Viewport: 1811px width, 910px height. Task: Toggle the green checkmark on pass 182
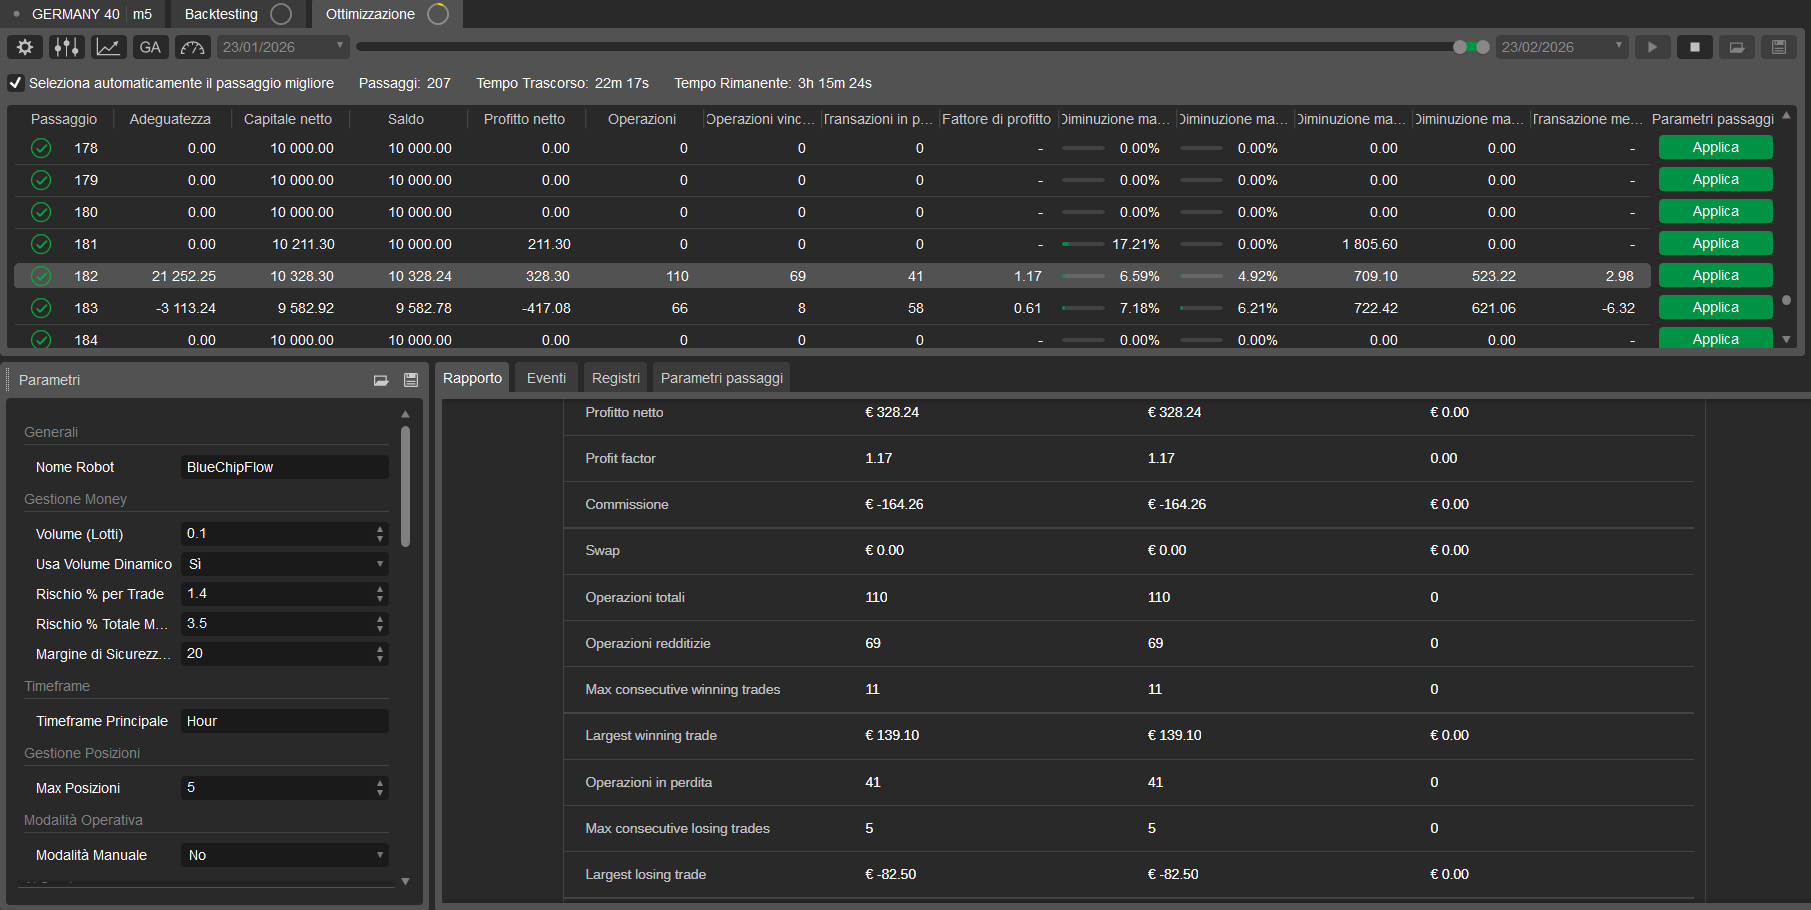(x=41, y=275)
